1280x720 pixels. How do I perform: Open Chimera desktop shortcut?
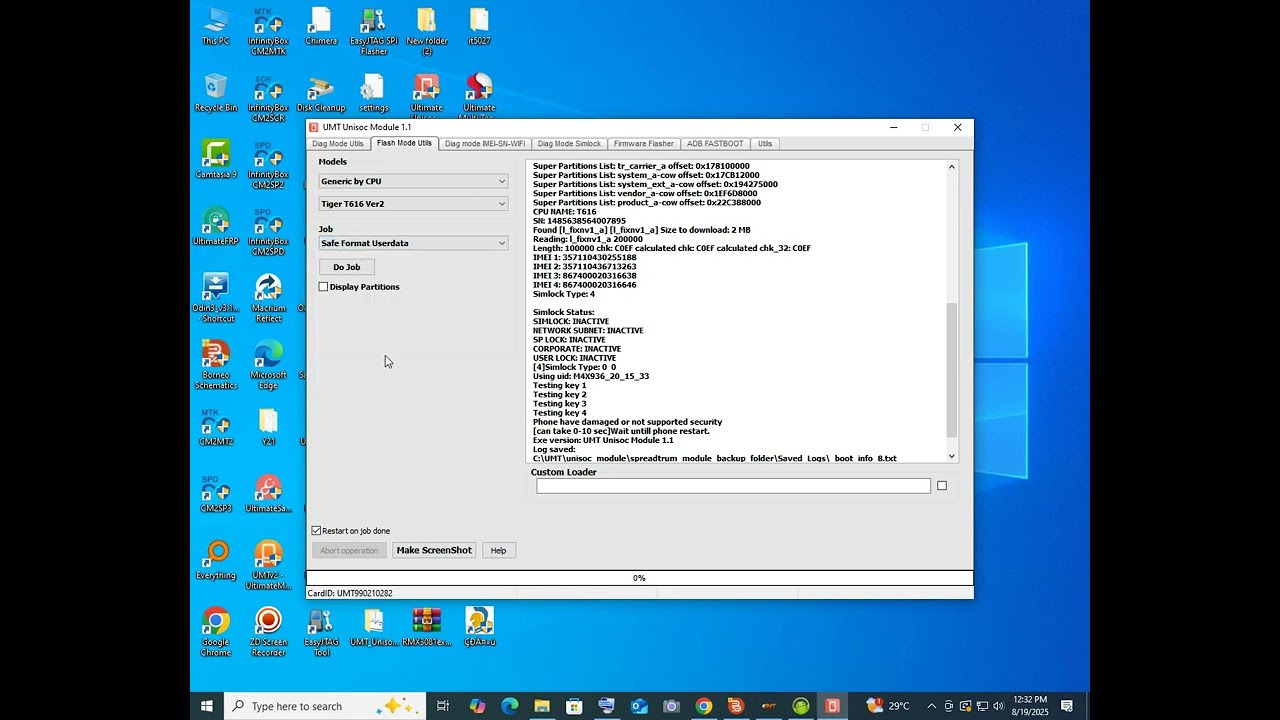(x=321, y=27)
